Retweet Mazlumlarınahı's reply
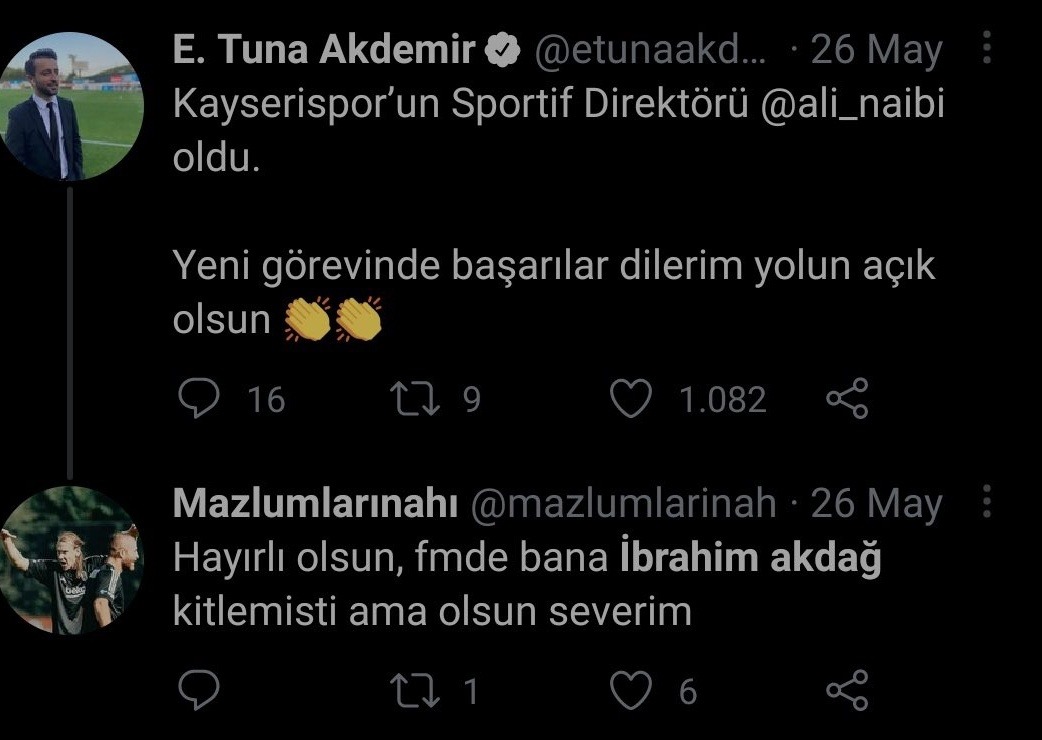Viewport: 1042px width, 740px height. (412, 690)
